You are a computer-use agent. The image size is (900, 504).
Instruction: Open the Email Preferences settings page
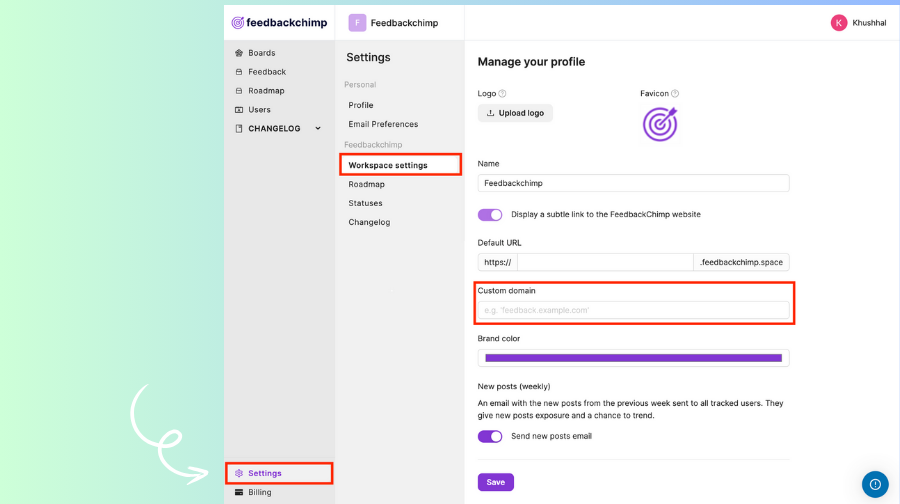tap(383, 124)
